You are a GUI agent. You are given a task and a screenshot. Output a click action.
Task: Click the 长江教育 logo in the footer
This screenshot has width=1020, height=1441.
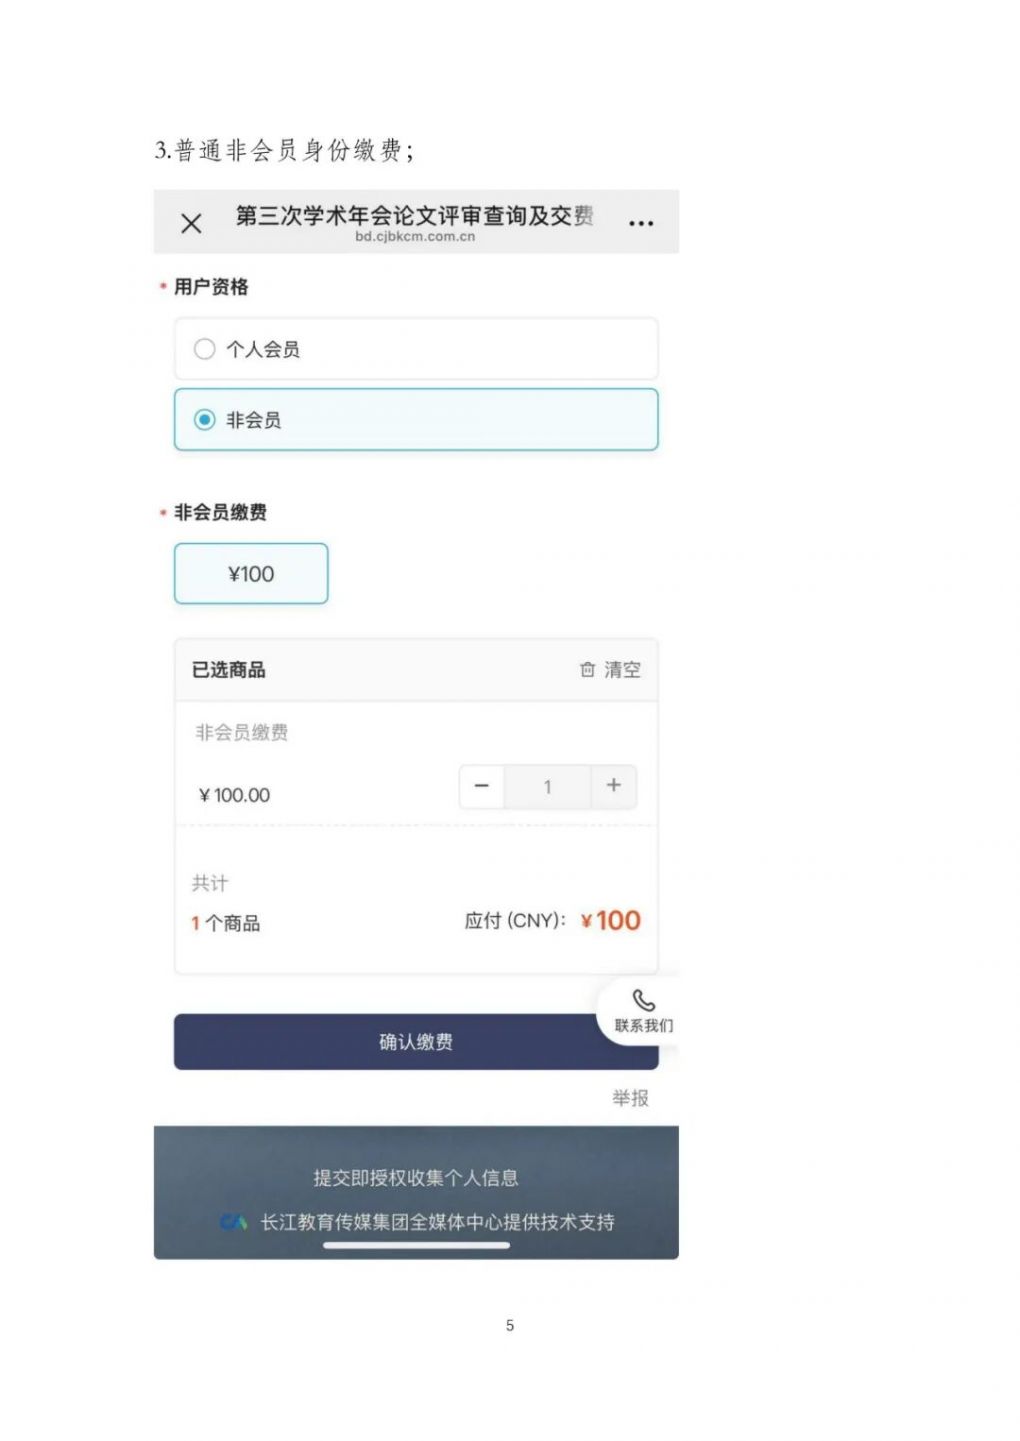[x=233, y=1222]
